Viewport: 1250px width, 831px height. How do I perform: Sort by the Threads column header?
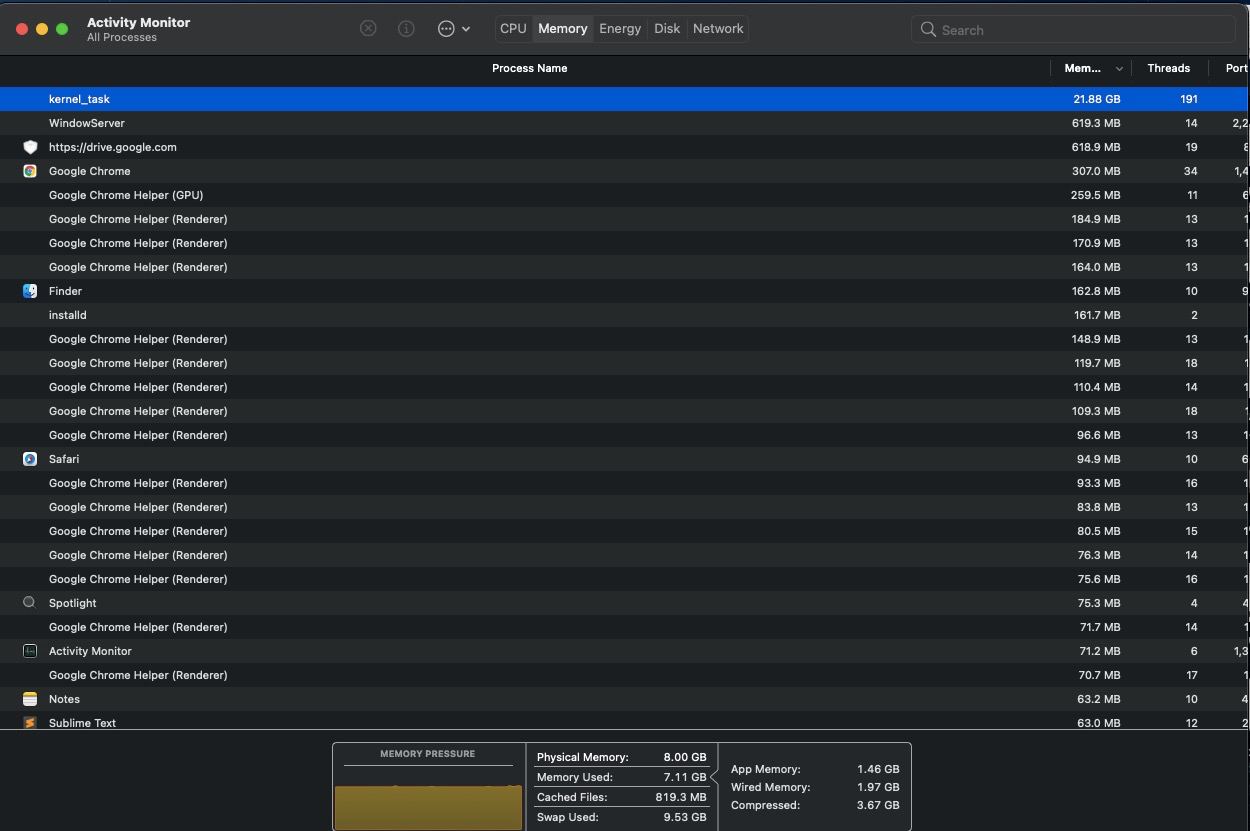coord(1168,68)
